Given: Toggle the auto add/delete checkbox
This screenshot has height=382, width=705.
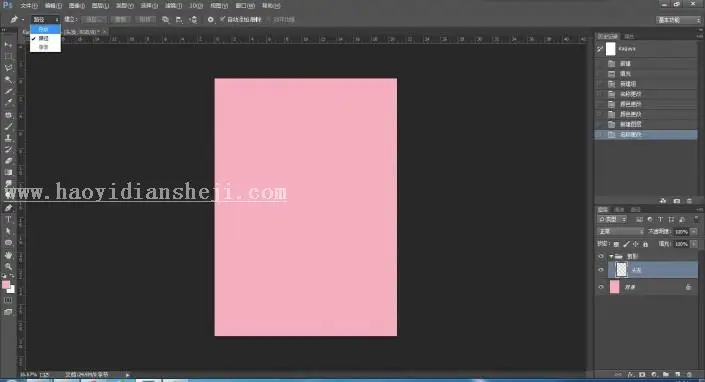Looking at the screenshot, I should (x=222, y=19).
